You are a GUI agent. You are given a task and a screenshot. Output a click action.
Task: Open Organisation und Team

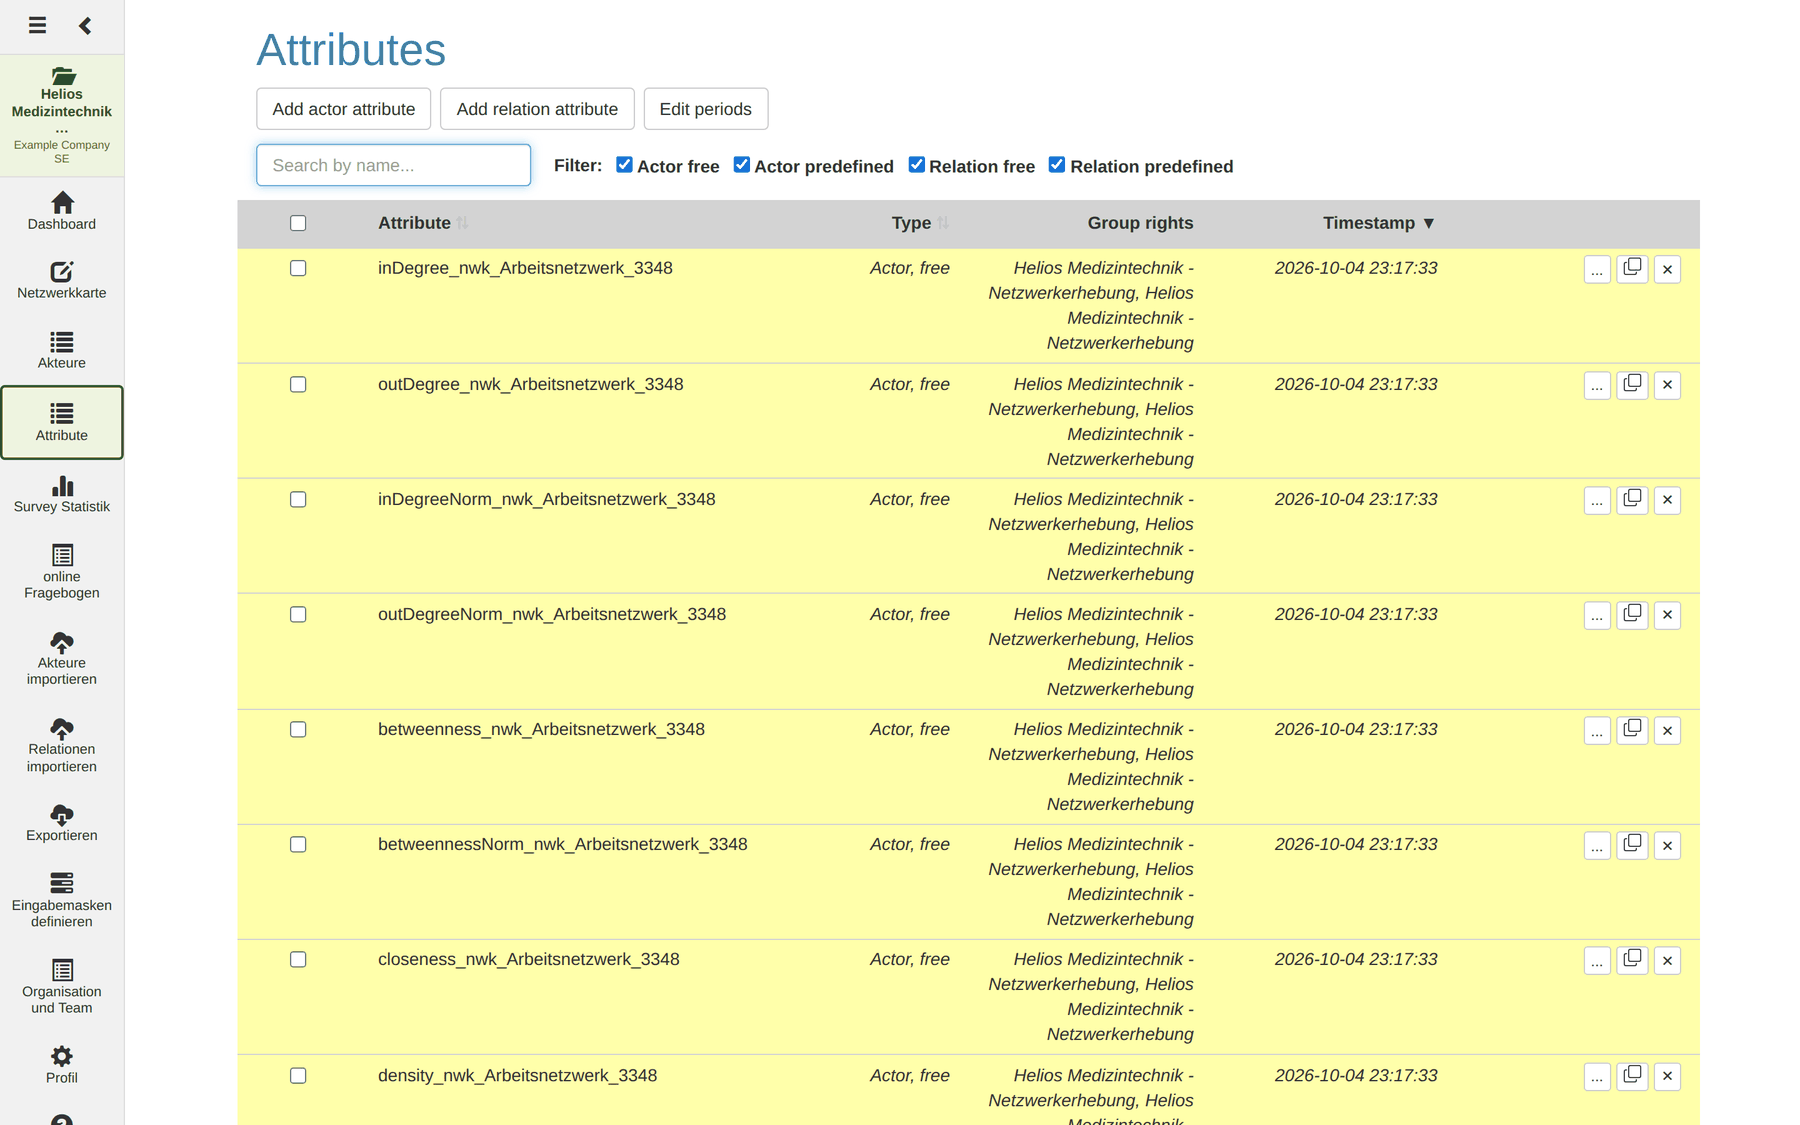pyautogui.click(x=62, y=986)
